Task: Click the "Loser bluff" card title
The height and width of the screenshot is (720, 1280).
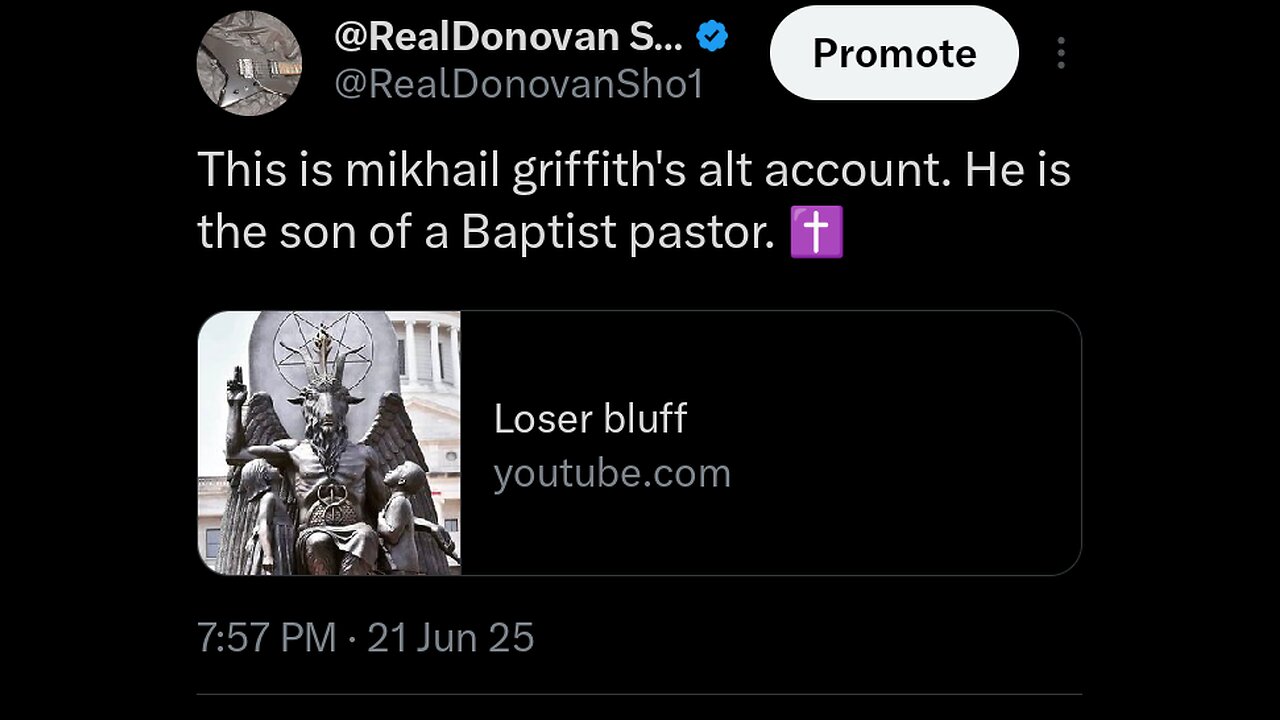Action: [x=590, y=419]
